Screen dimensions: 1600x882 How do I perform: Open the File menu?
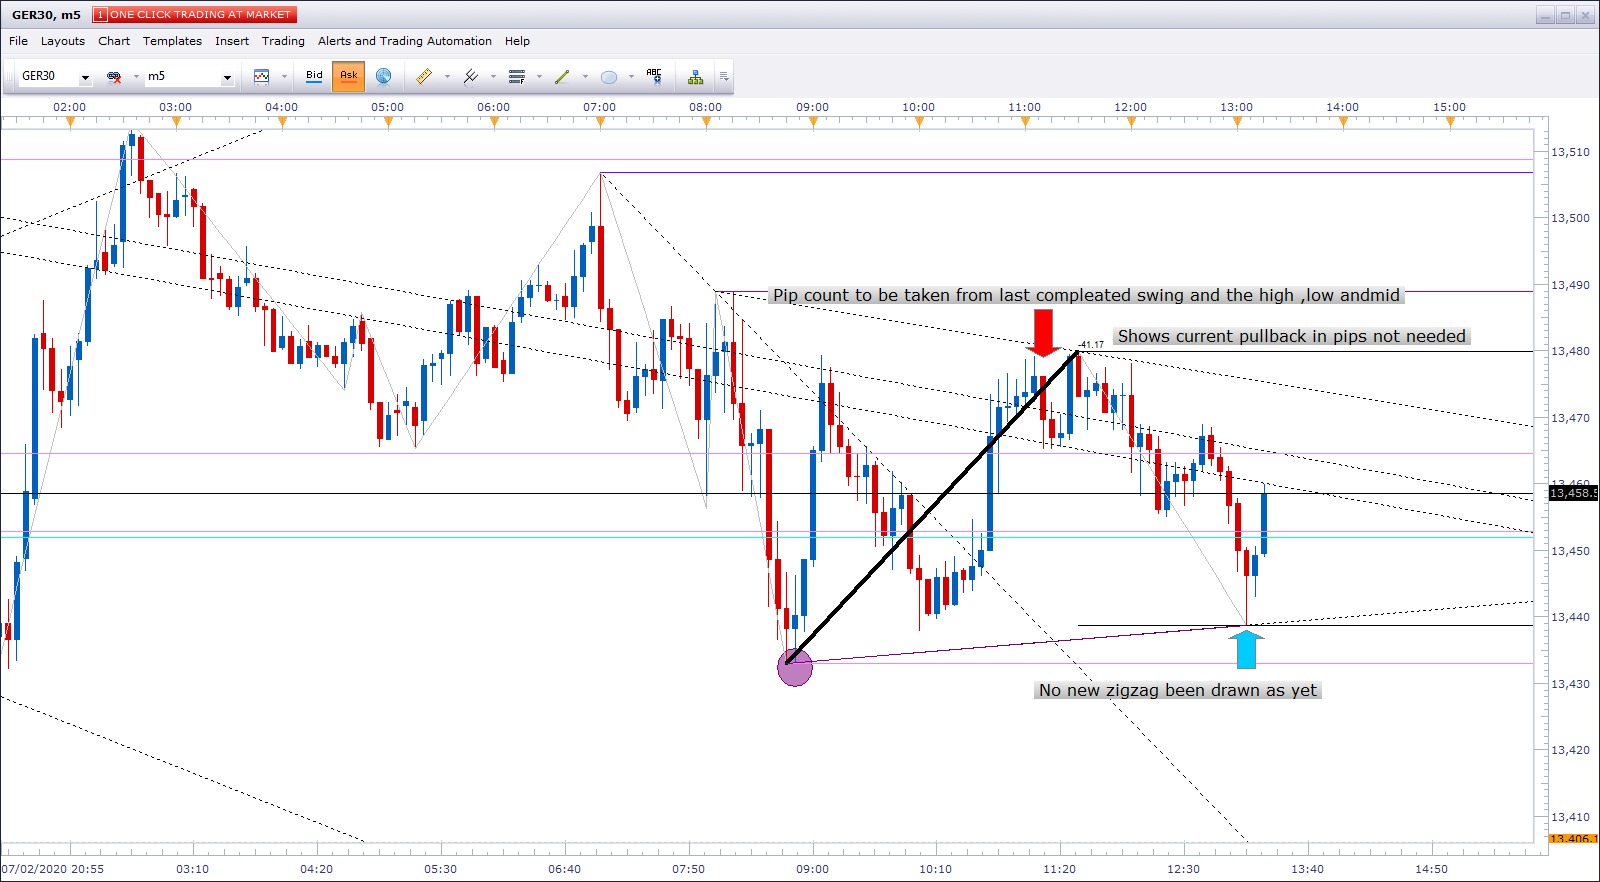pos(18,41)
